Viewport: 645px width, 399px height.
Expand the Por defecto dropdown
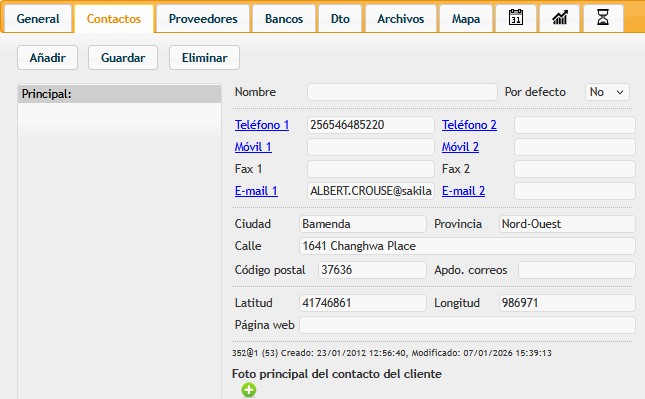pyautogui.click(x=607, y=92)
